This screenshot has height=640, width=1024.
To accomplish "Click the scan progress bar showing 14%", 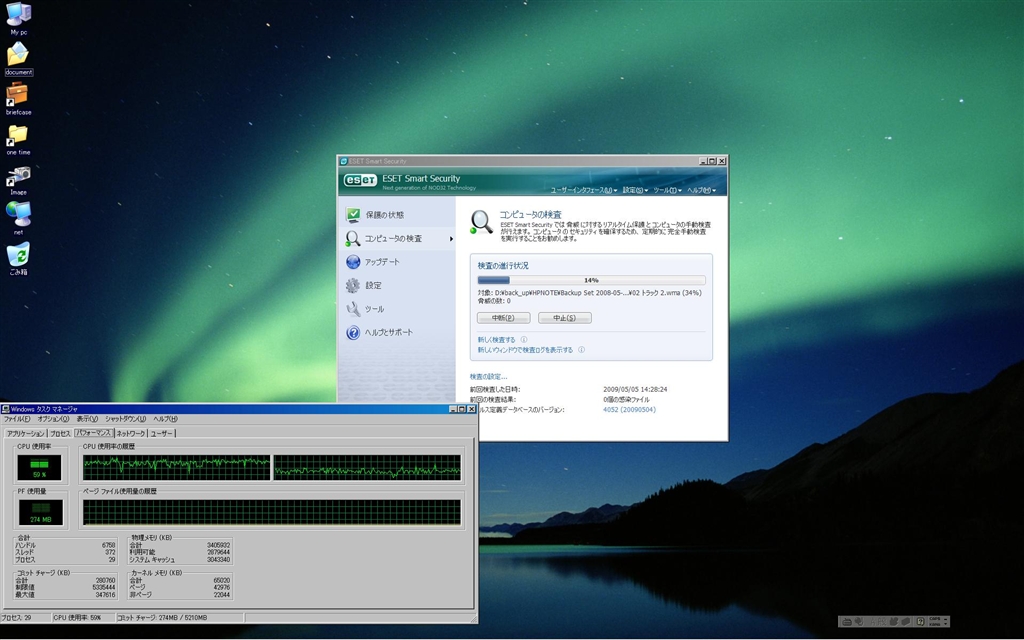I will tap(591, 280).
